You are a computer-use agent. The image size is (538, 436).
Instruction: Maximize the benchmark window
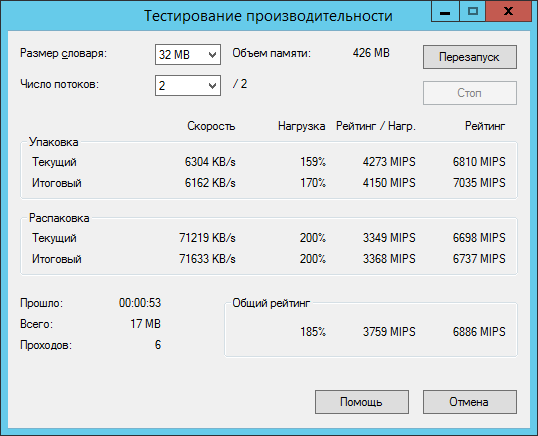pos(472,11)
